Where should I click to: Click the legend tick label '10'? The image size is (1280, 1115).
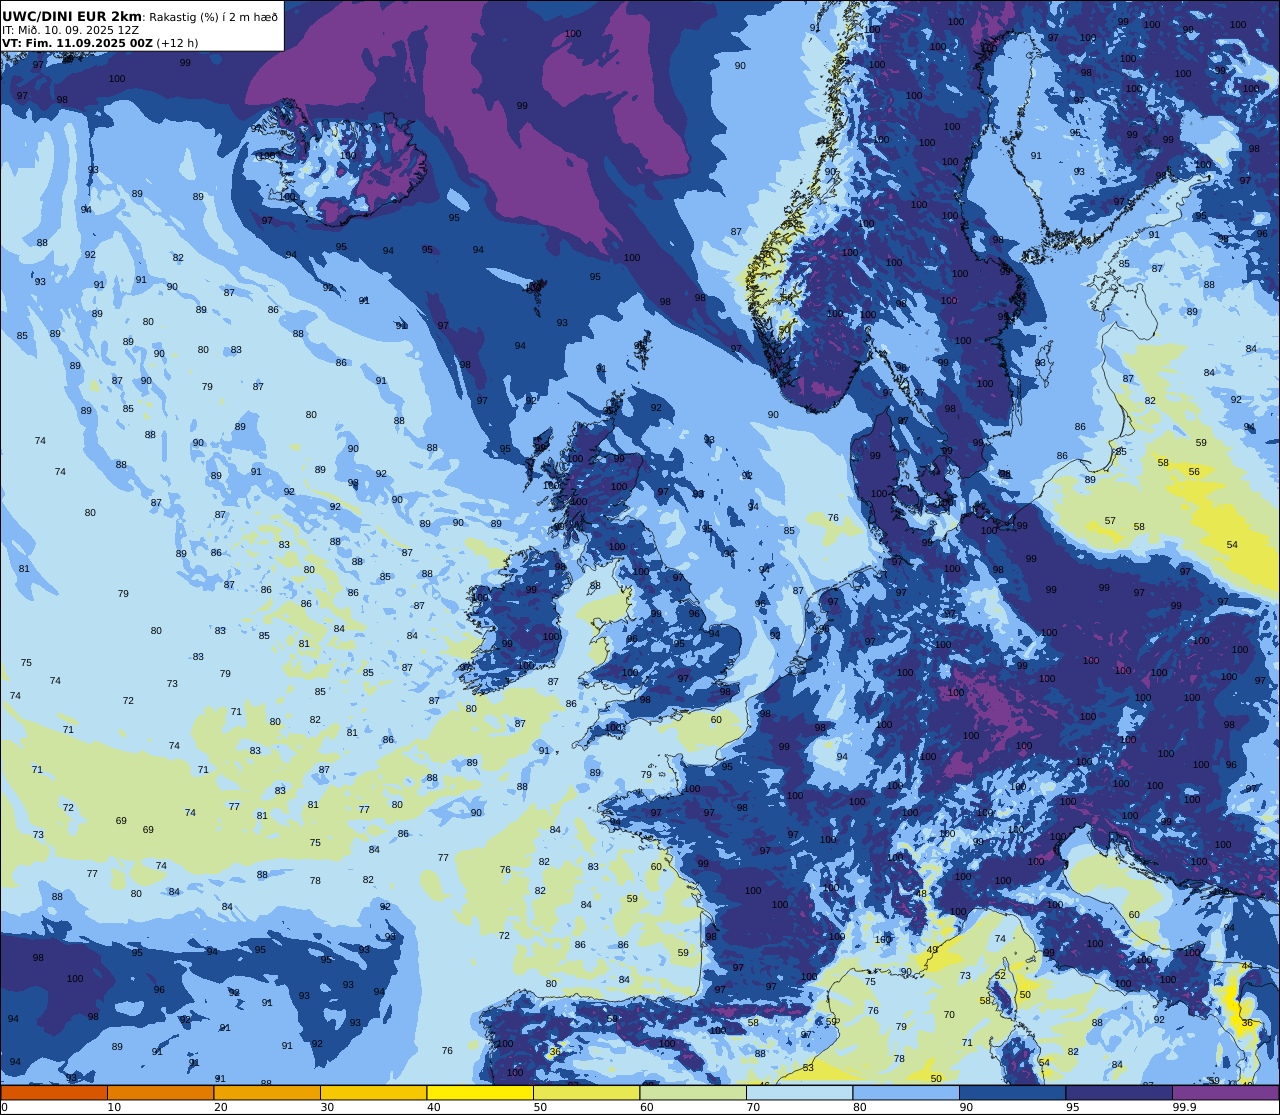coord(114,1107)
